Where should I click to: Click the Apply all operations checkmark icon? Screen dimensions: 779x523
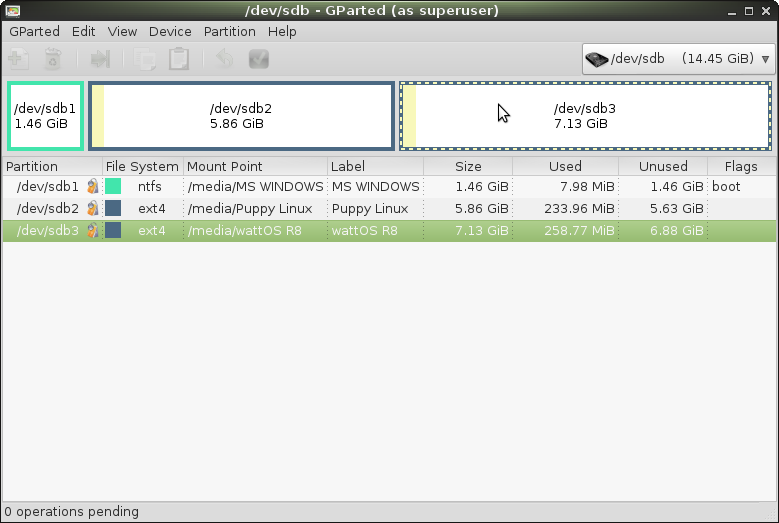pos(259,59)
